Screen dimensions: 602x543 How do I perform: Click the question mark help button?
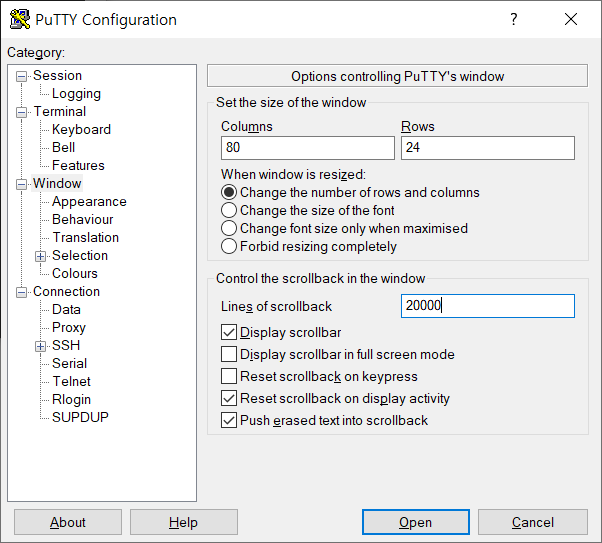(x=514, y=19)
